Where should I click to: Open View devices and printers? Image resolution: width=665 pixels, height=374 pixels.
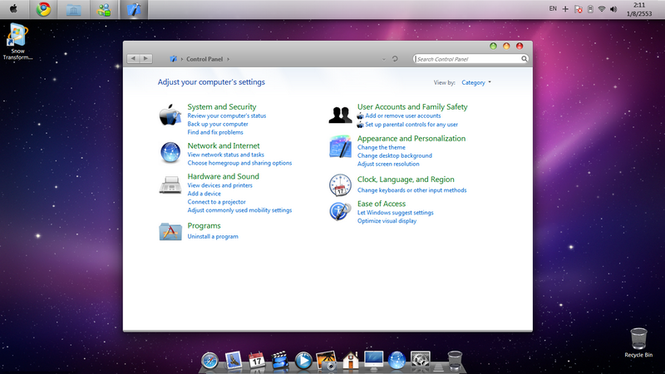point(220,185)
